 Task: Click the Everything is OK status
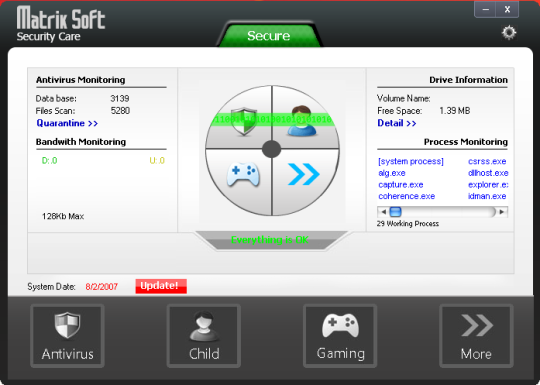[270, 240]
